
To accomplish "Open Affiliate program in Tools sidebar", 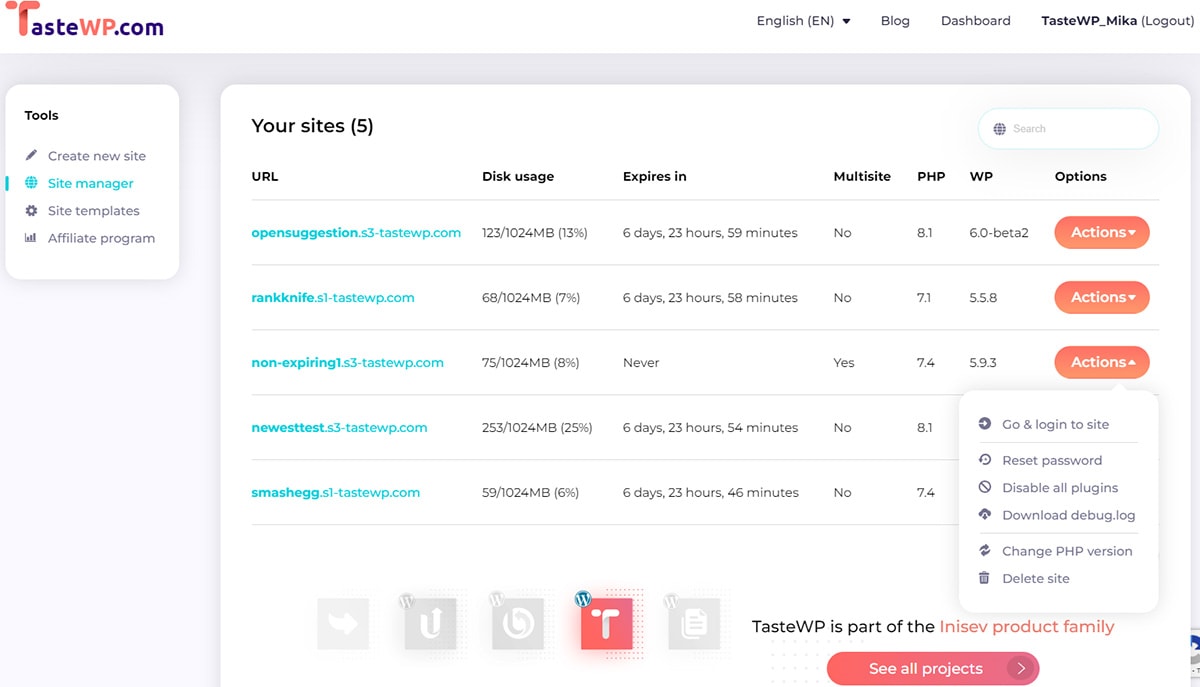I will pos(101,238).
